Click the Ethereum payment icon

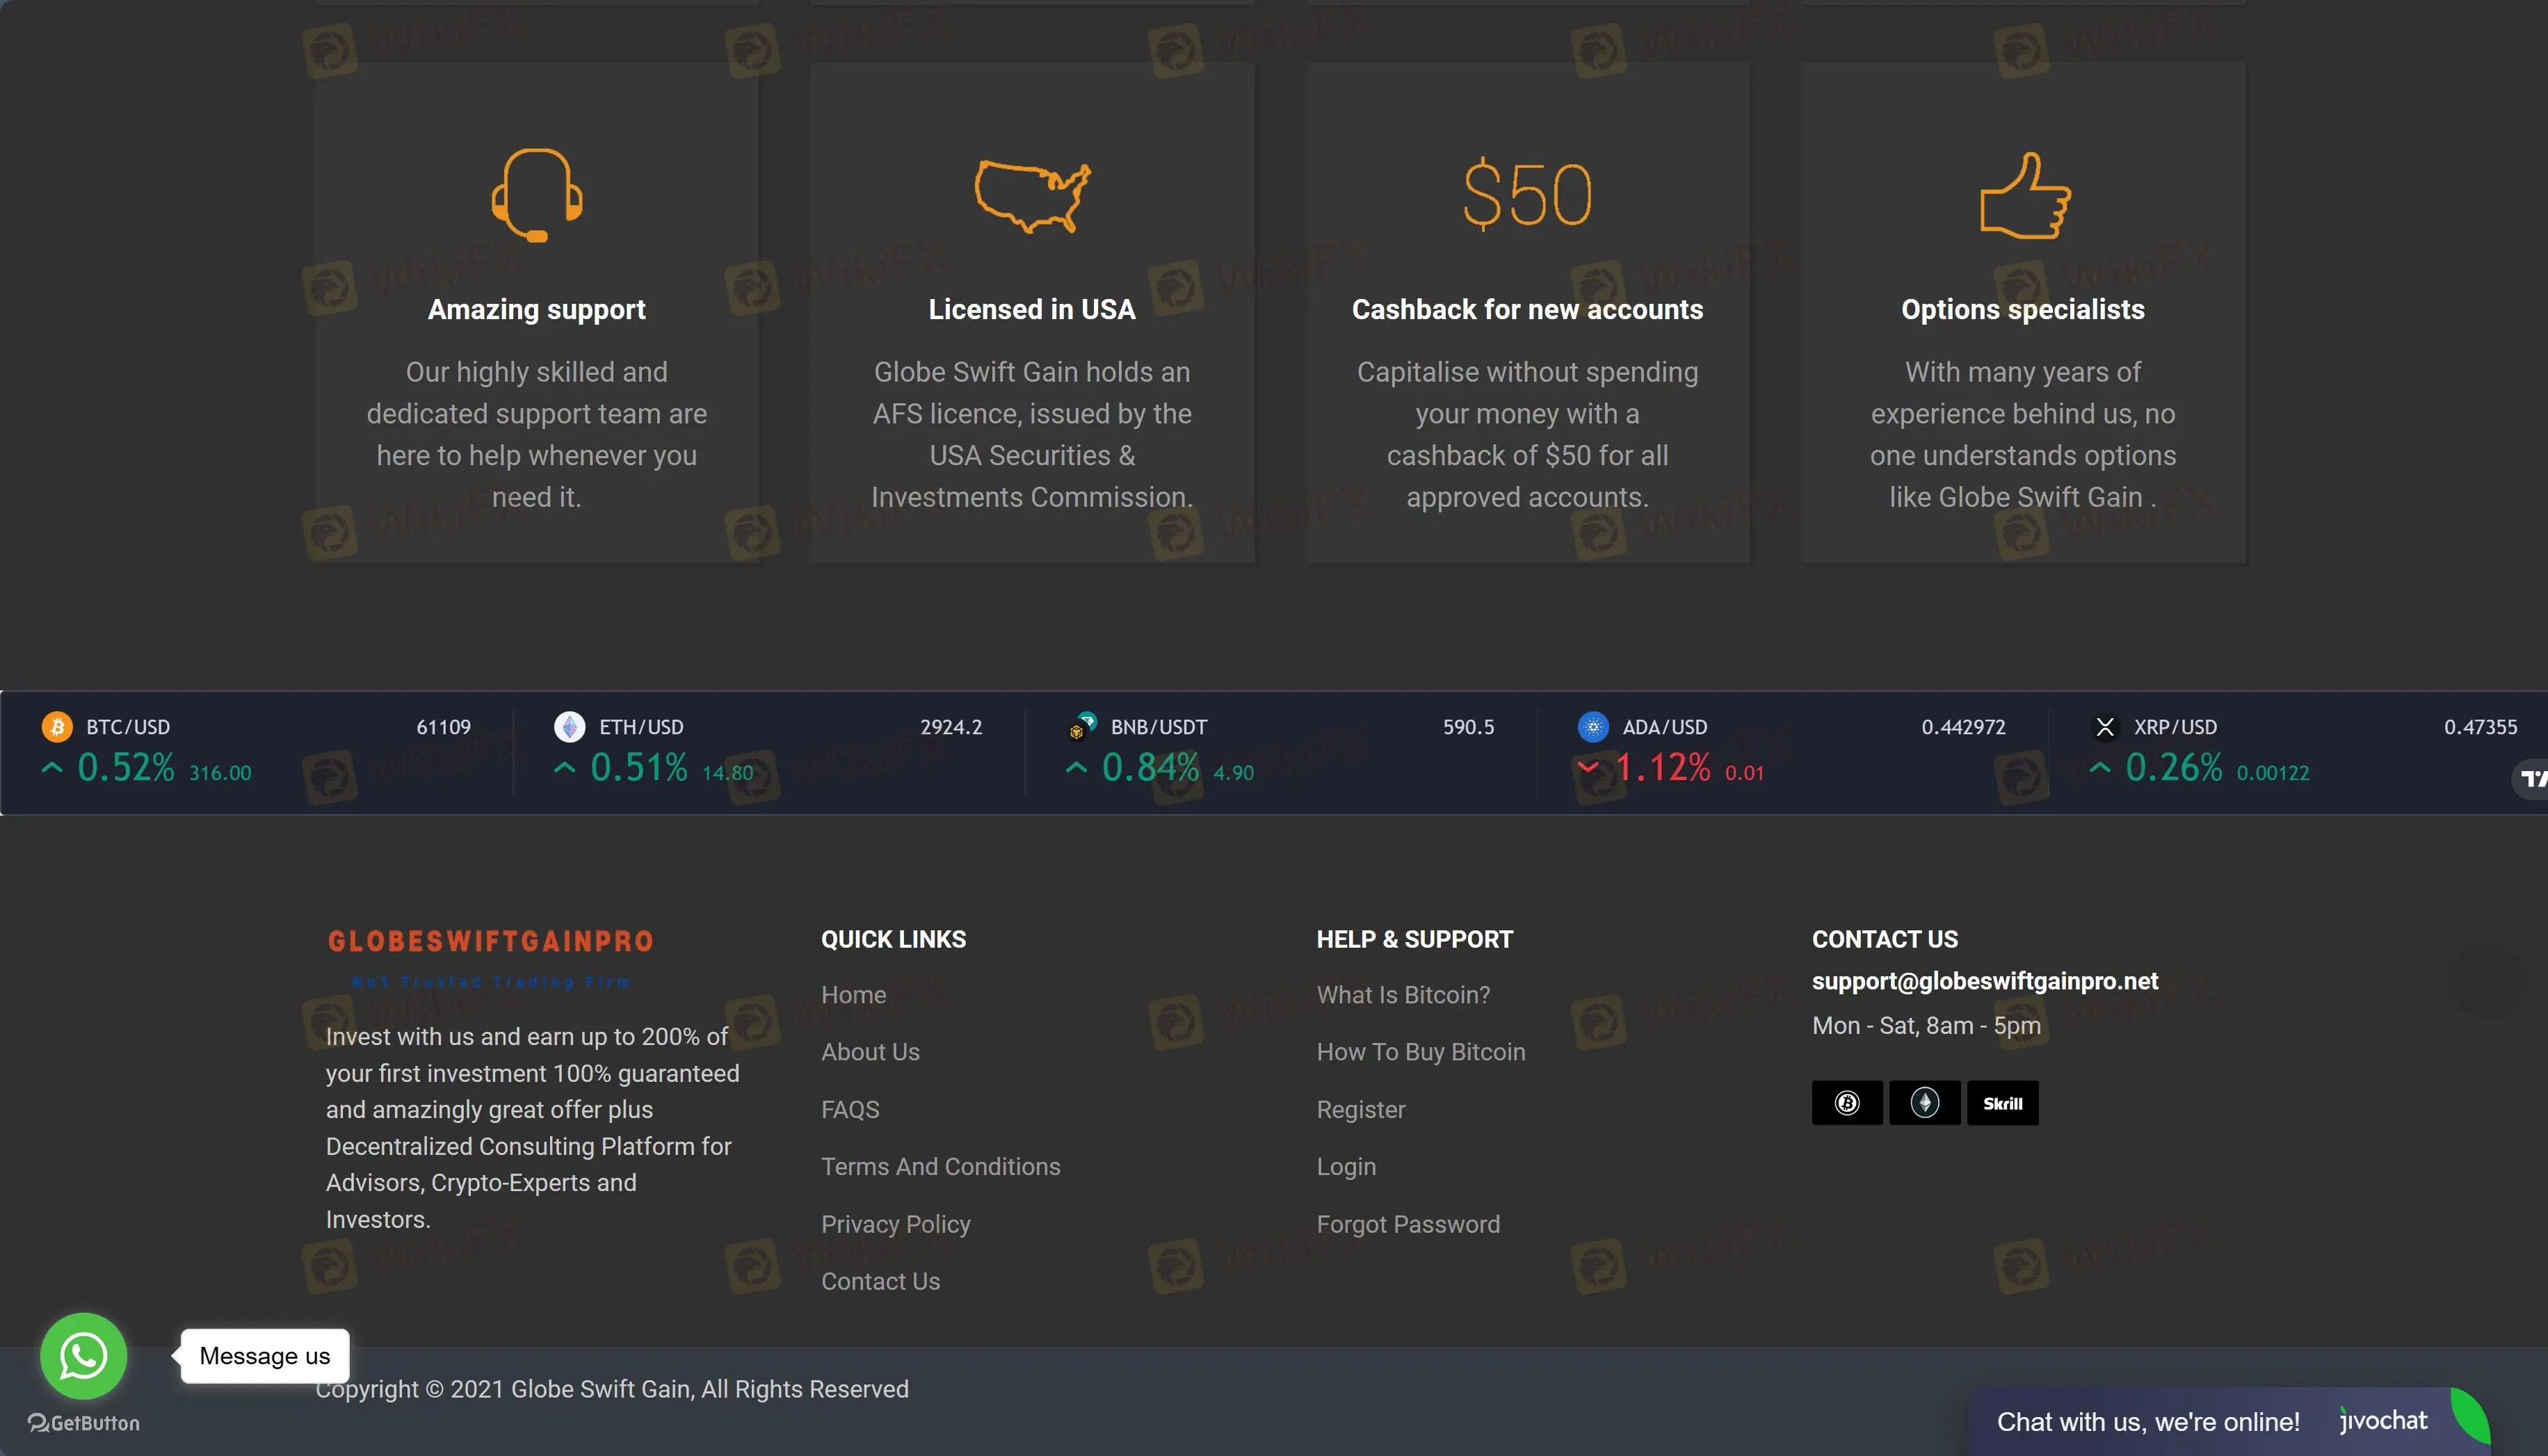point(1924,1103)
